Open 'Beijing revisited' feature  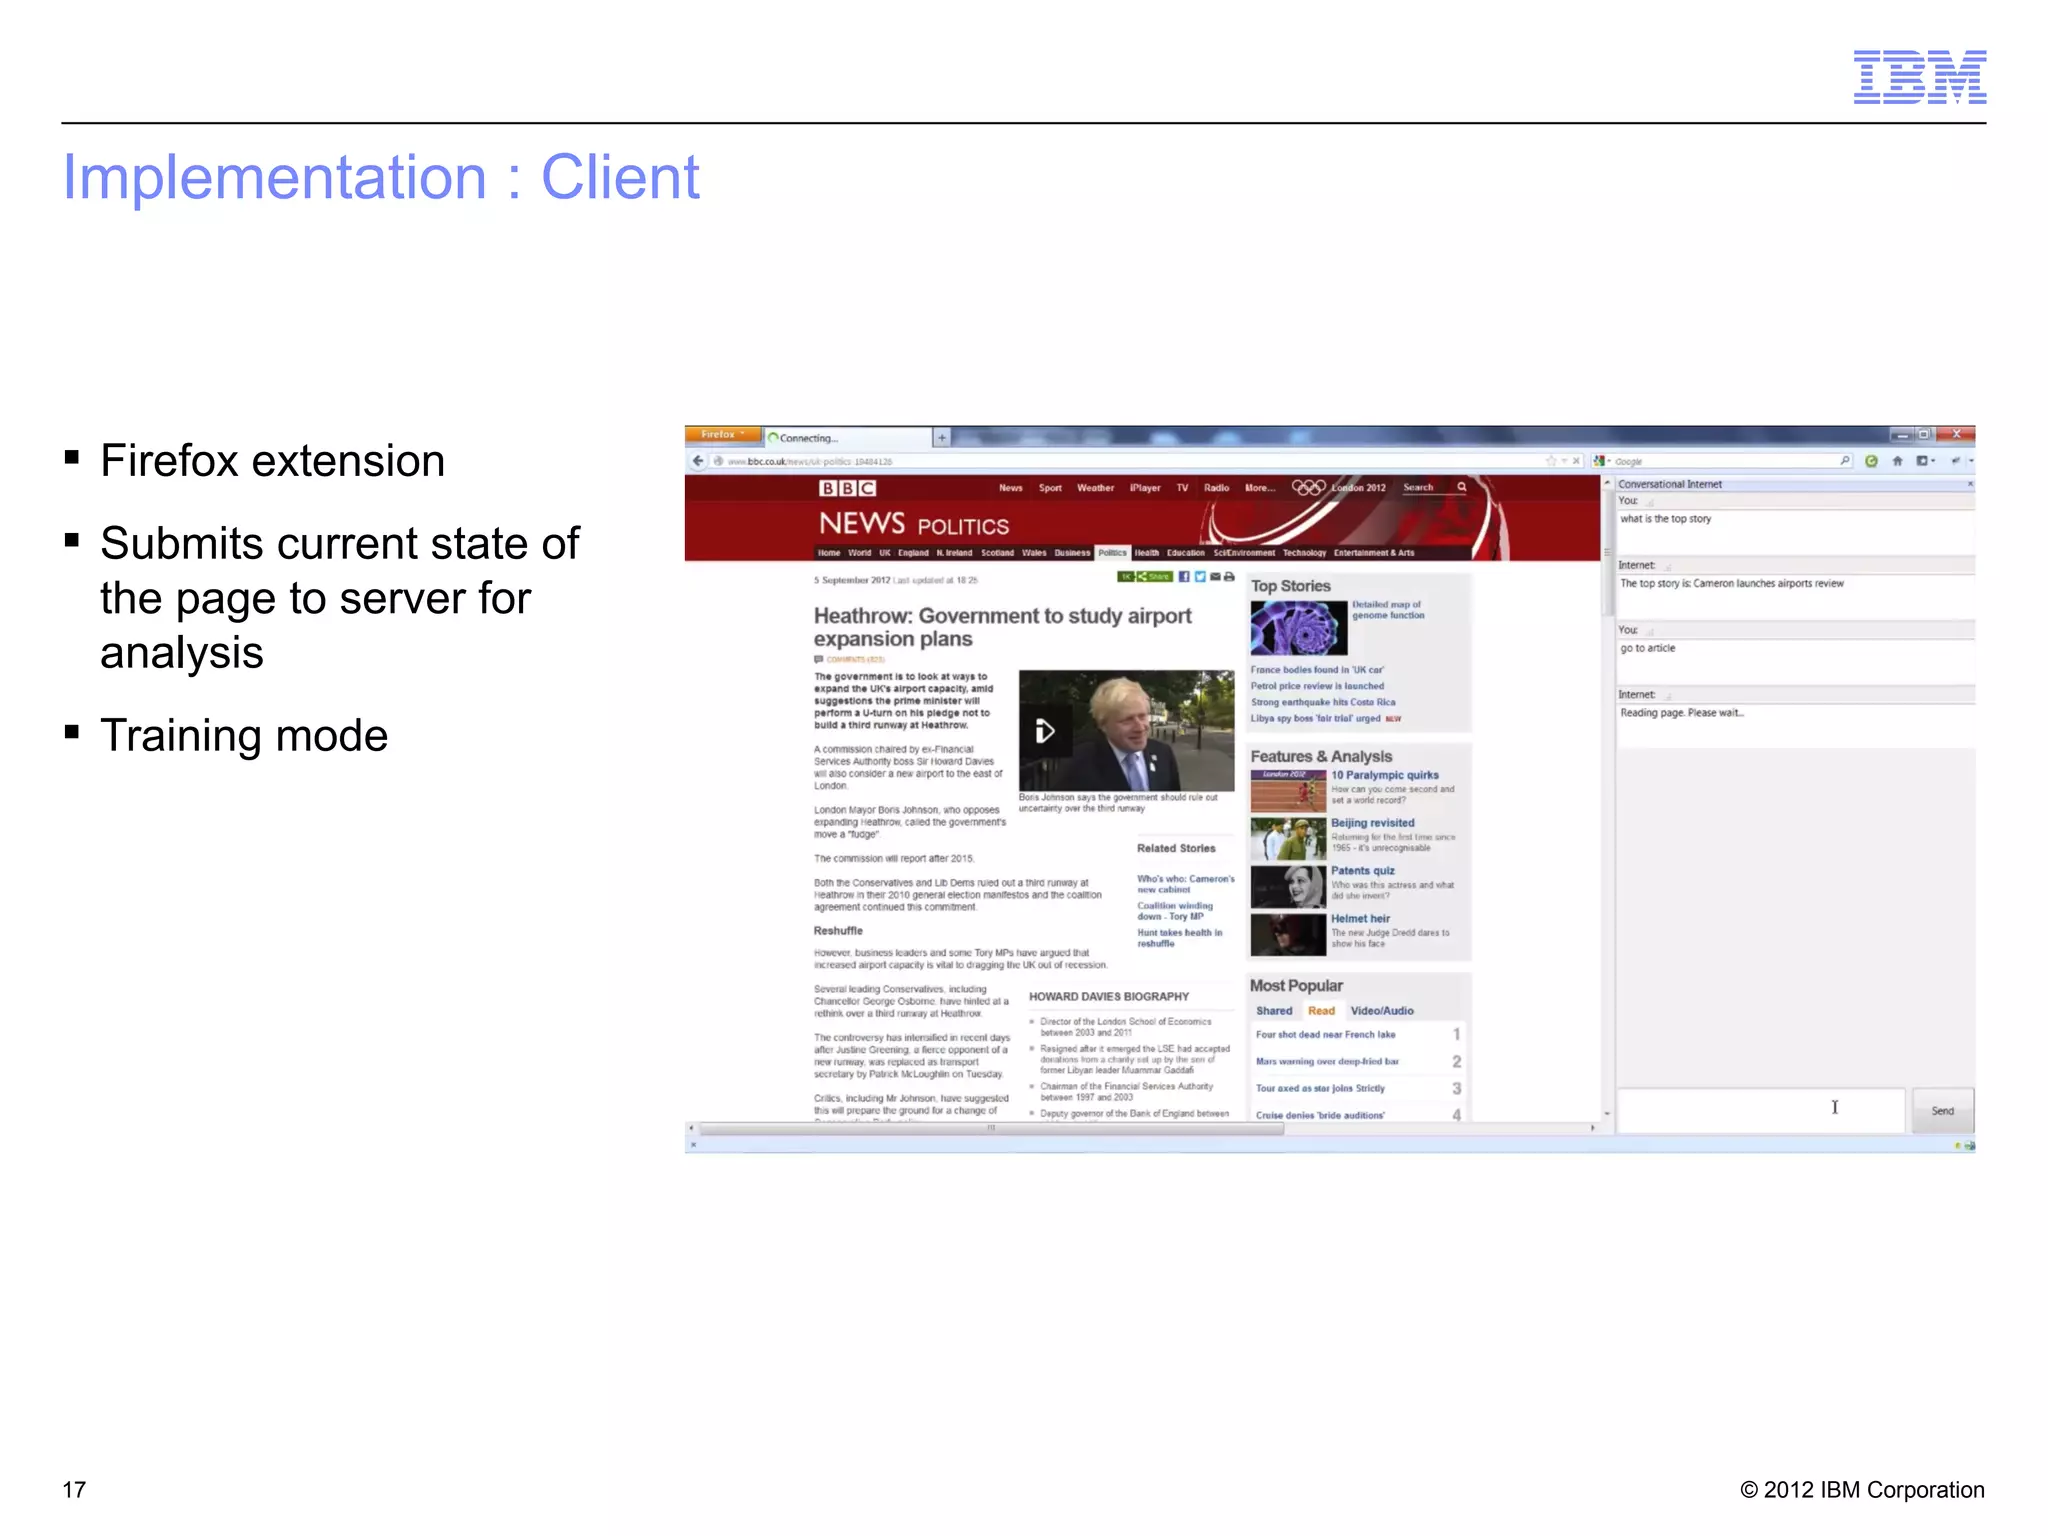click(1372, 823)
